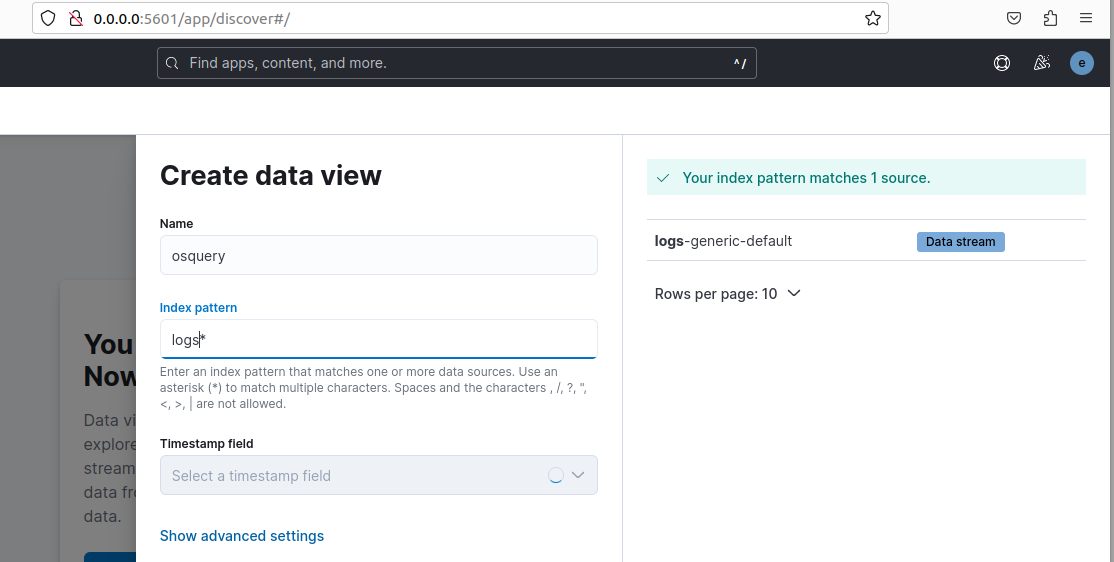The image size is (1114, 562).
Task: Click the insecure connection lock icon
Action: point(75,18)
